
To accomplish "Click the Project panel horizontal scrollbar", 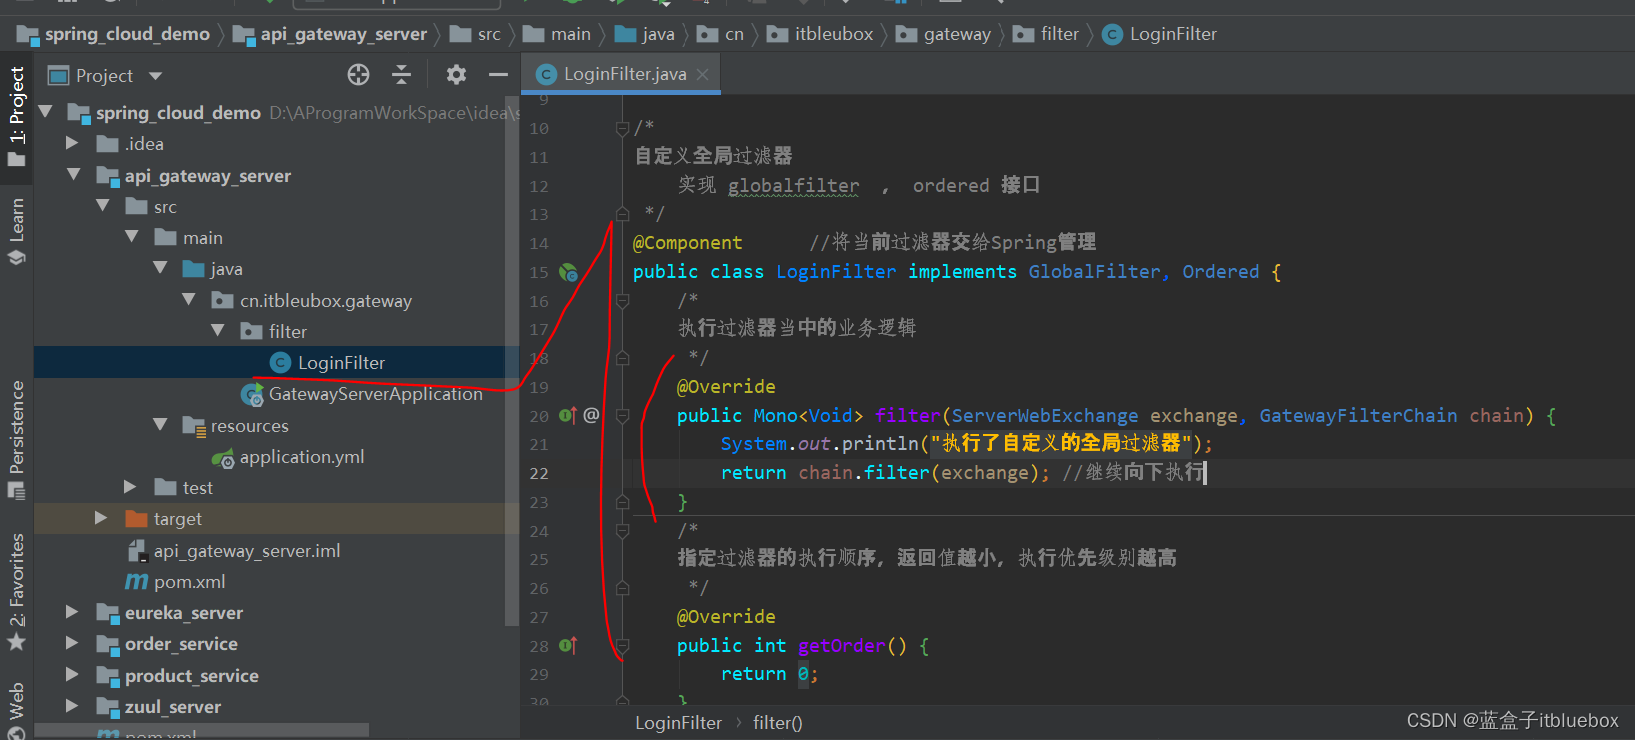I will click(201, 731).
